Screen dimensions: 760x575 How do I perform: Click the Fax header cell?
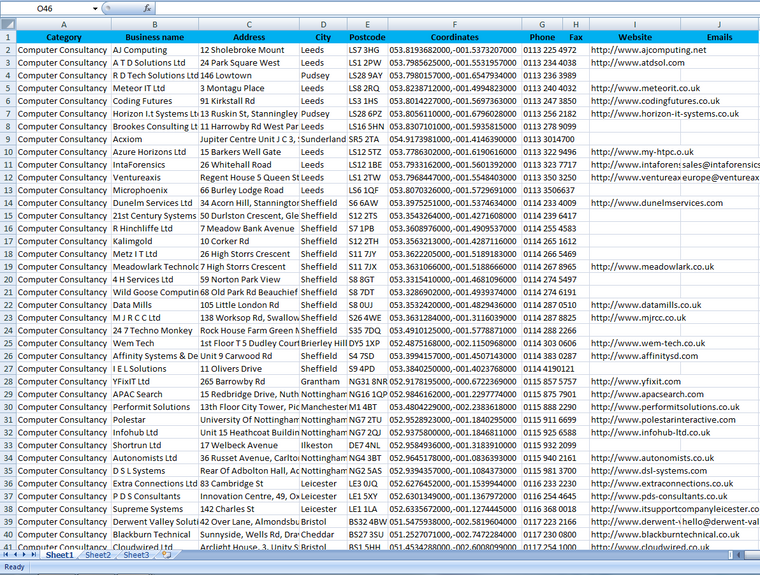tap(576, 37)
